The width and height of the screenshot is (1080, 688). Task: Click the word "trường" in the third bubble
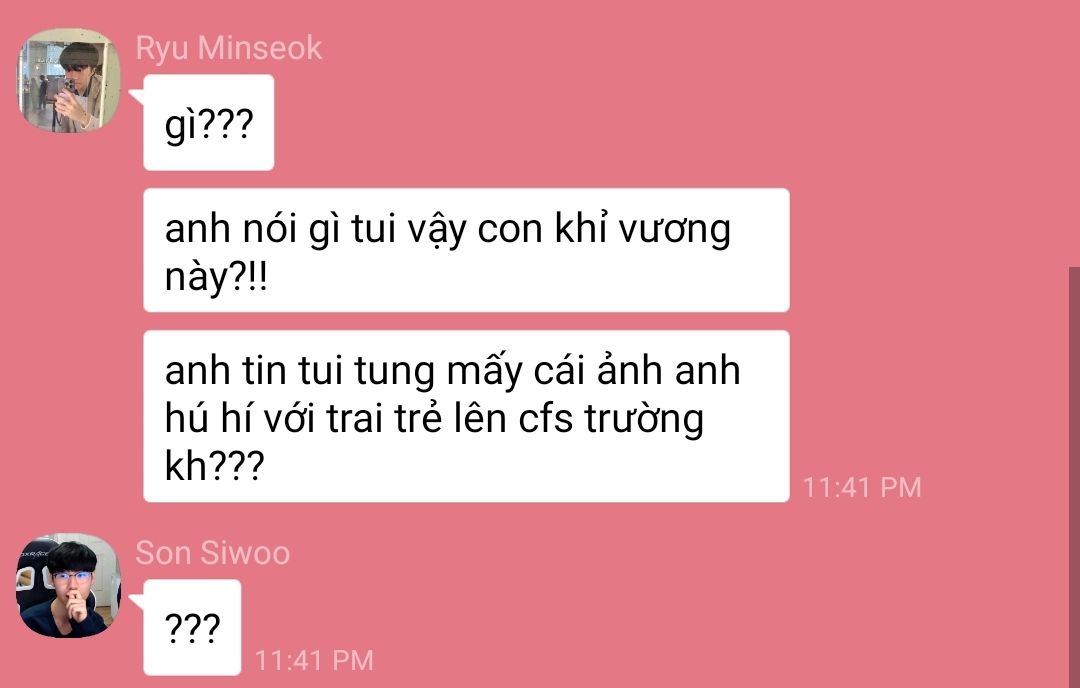pos(644,419)
